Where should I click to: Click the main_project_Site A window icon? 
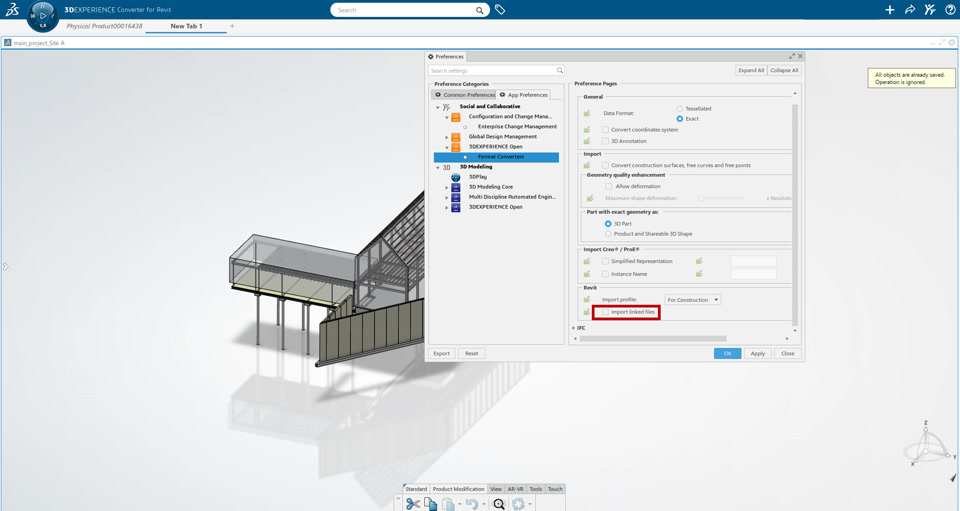pos(7,43)
